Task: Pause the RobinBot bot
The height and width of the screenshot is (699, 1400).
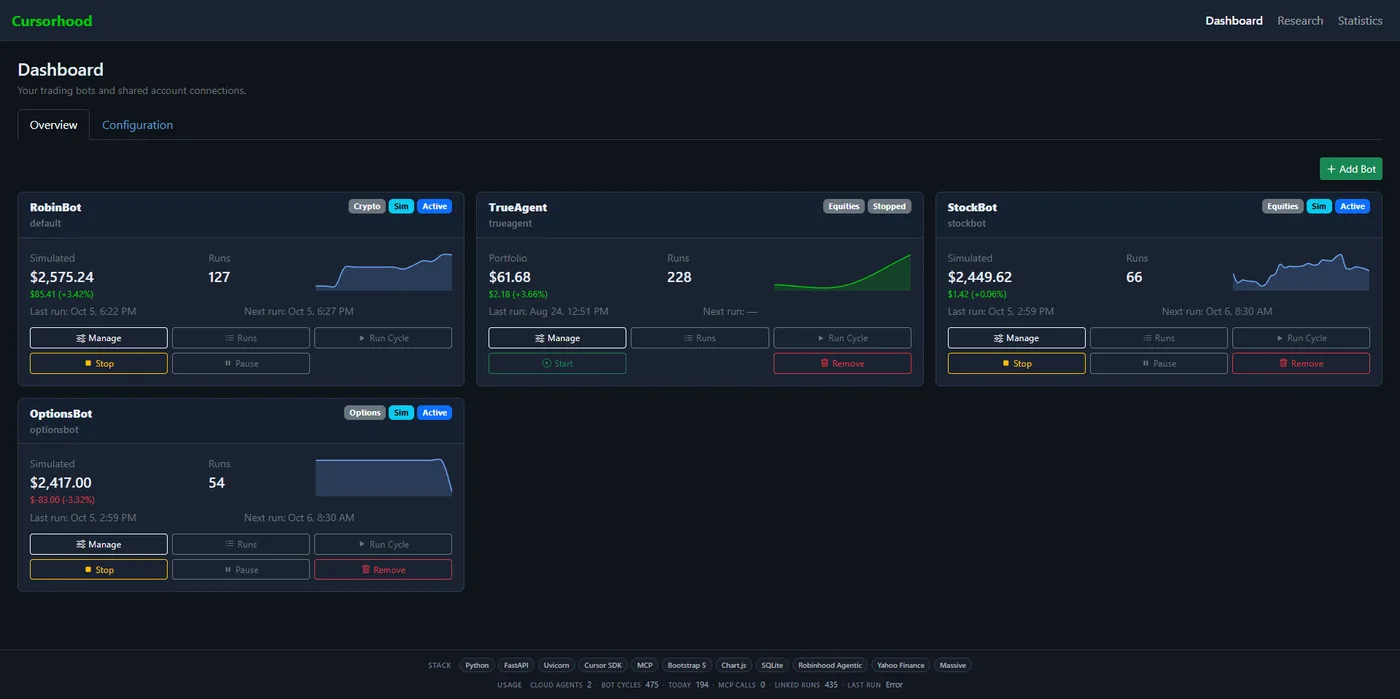Action: pyautogui.click(x=241, y=364)
